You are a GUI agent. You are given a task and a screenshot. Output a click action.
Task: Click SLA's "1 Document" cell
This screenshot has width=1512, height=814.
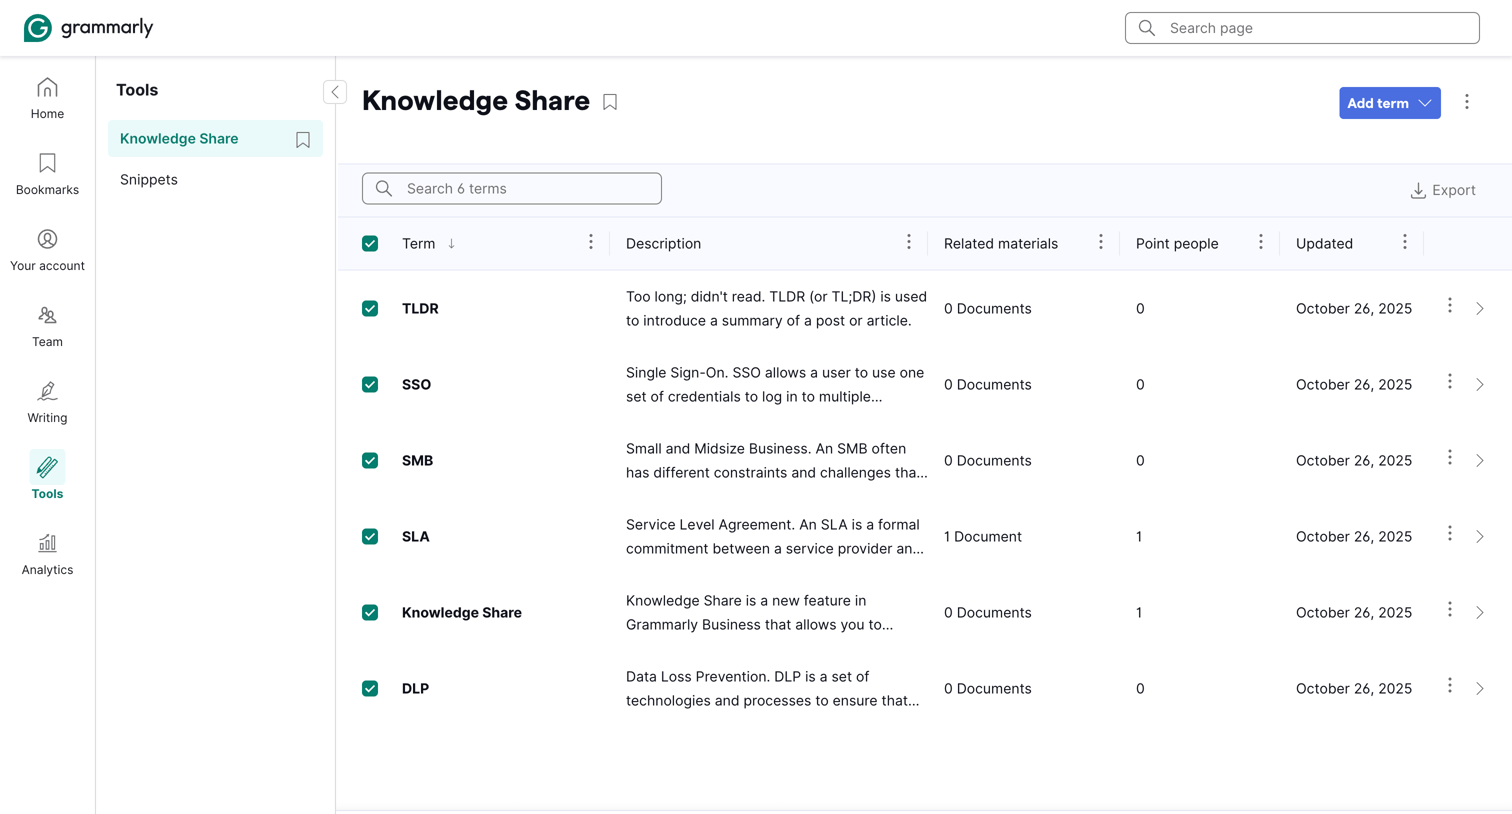point(983,537)
